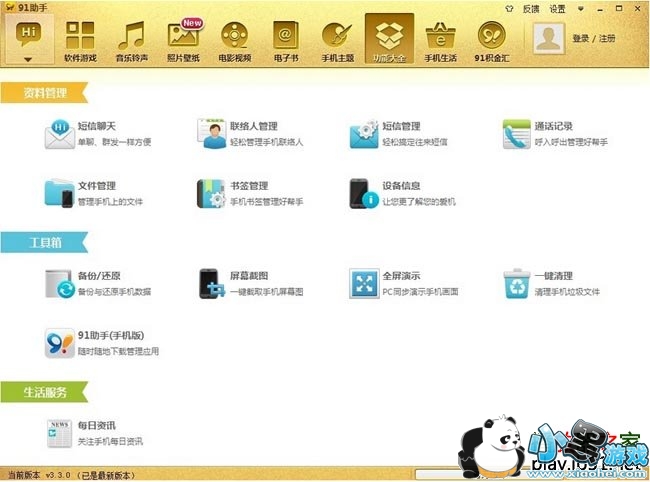The height and width of the screenshot is (482, 650).
Task: Open 音乐铃声 section
Action: click(132, 41)
